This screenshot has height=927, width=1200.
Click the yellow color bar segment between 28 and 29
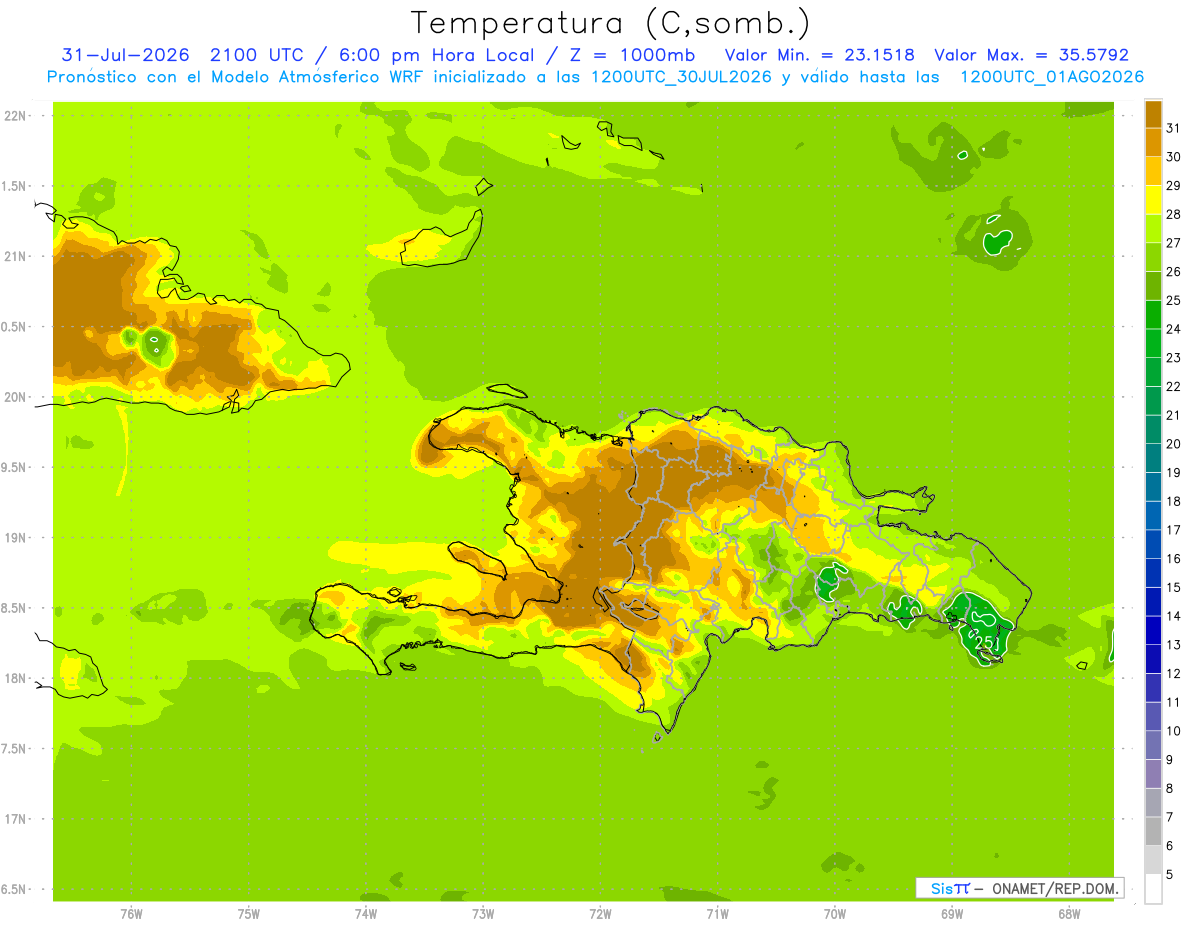point(1153,199)
